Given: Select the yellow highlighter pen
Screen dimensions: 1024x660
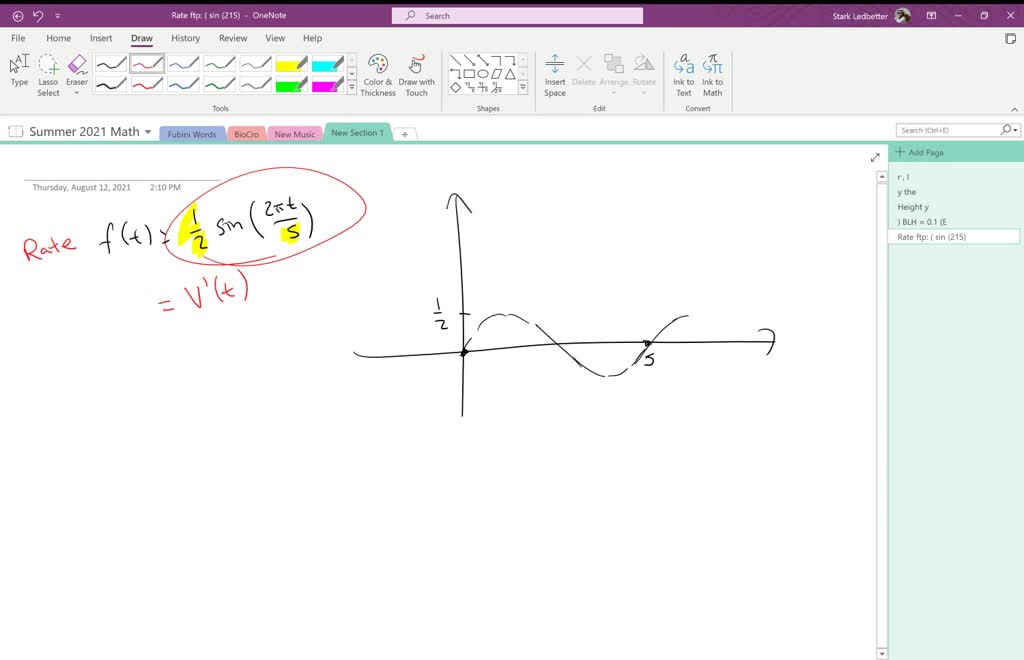Looking at the screenshot, I should click(x=291, y=64).
